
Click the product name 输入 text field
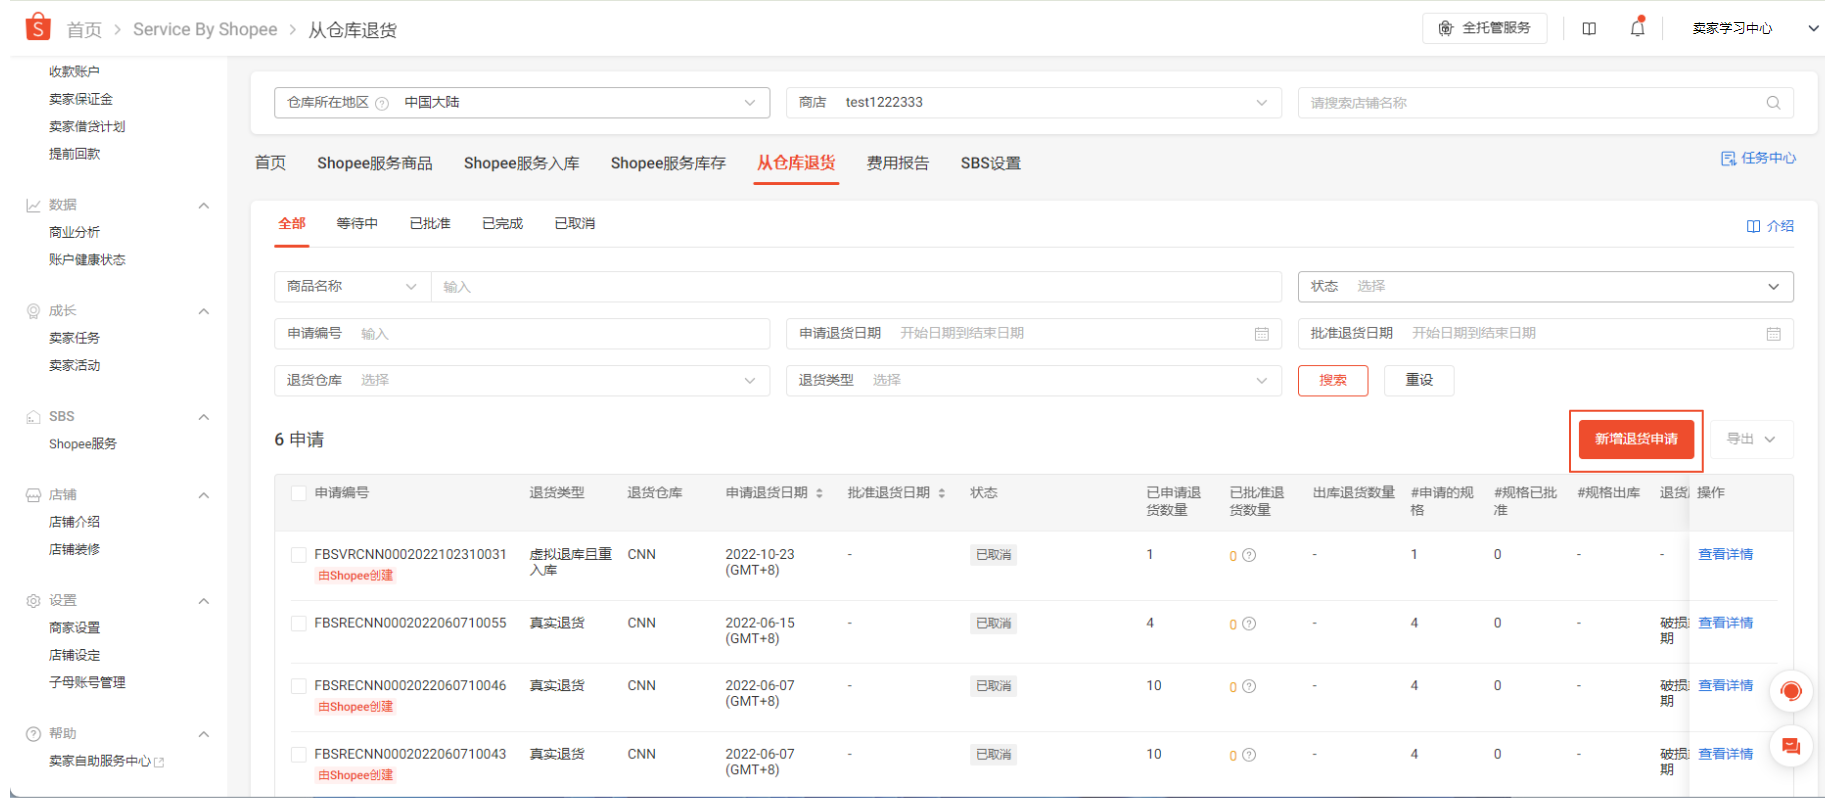click(856, 287)
